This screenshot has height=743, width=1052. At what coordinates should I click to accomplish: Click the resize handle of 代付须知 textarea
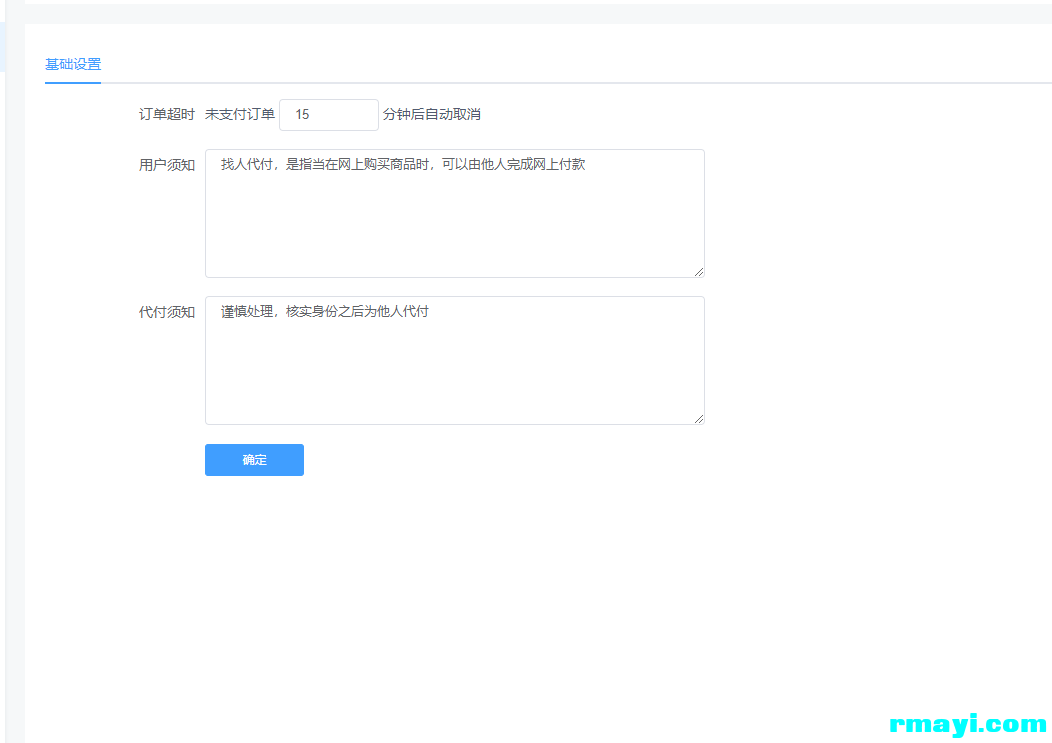(699, 419)
